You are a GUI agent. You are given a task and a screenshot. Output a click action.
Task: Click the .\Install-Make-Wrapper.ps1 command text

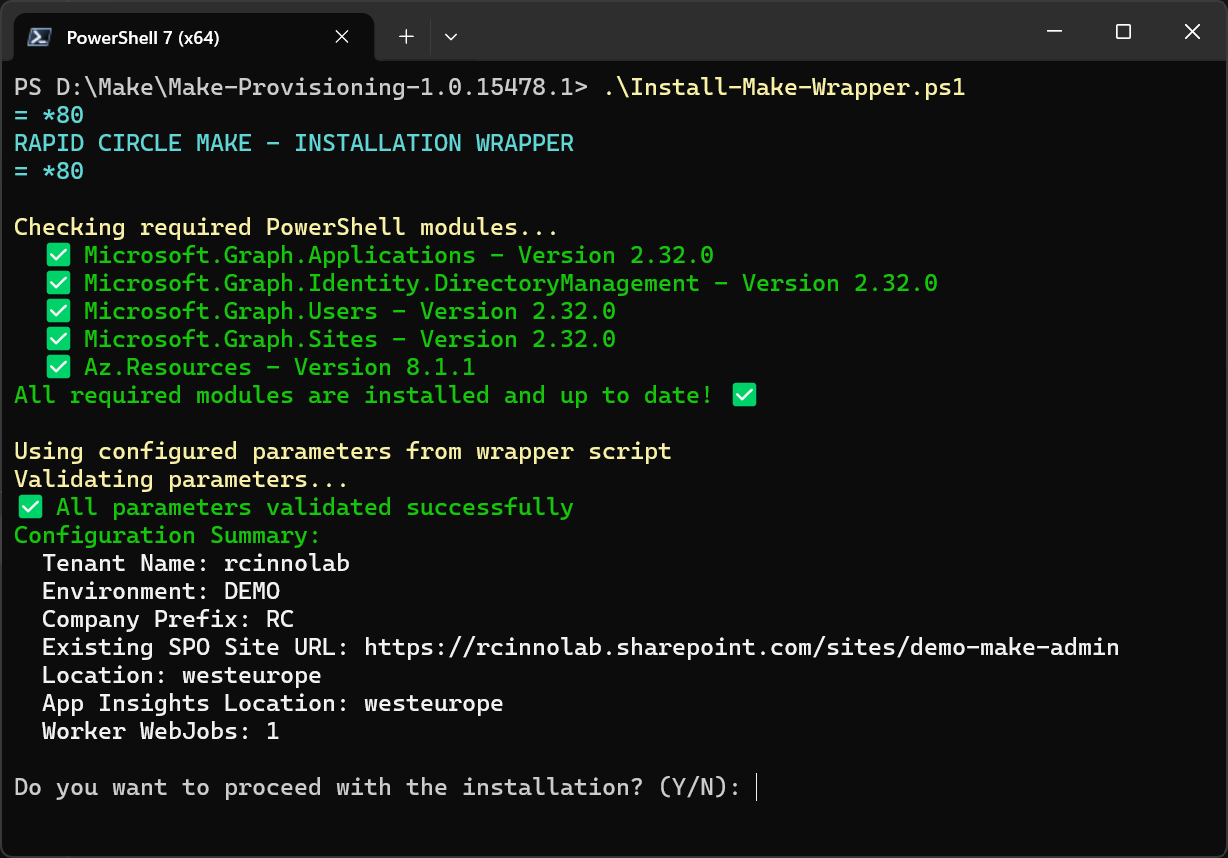(784, 87)
